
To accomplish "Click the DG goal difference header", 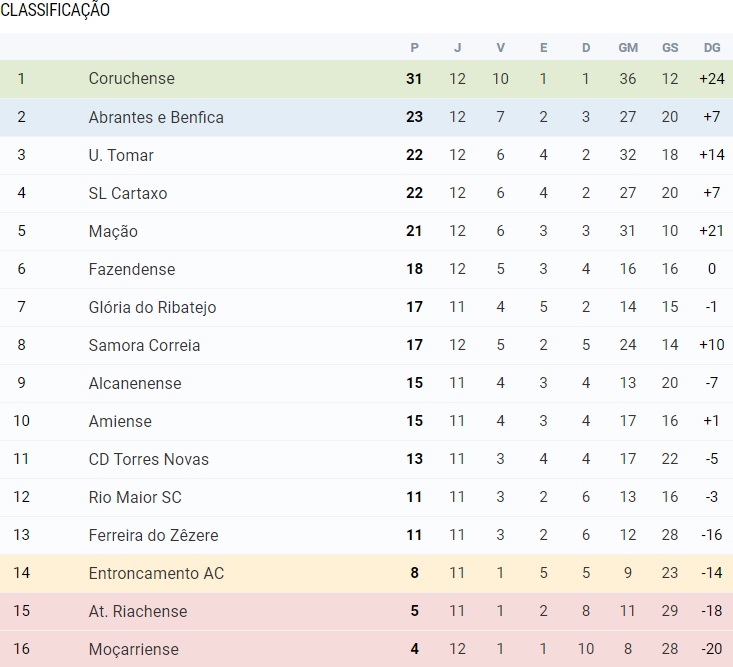I will 711,47.
